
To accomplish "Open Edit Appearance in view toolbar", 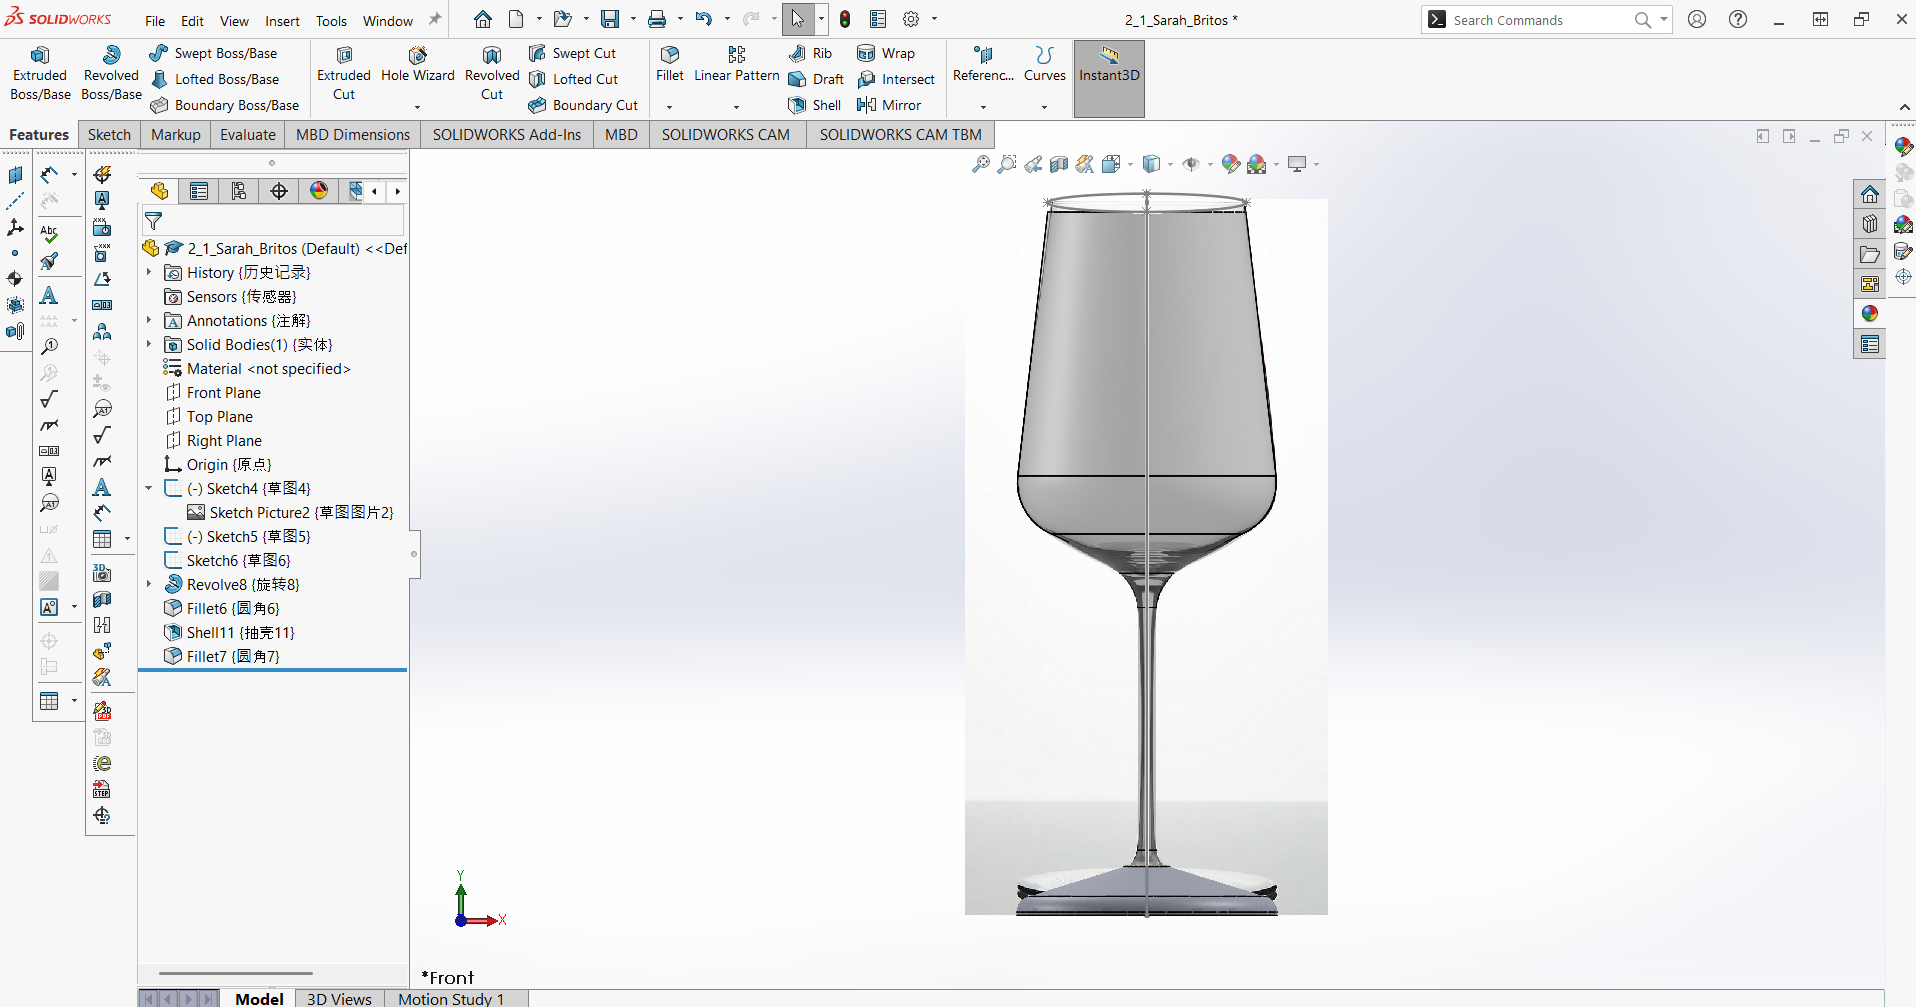I will click(1231, 164).
